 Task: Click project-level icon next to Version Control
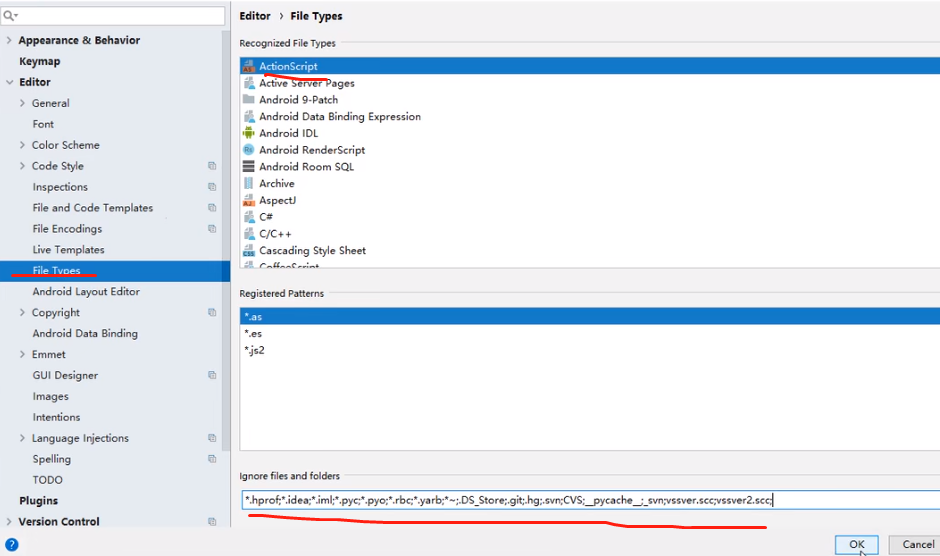[212, 522]
